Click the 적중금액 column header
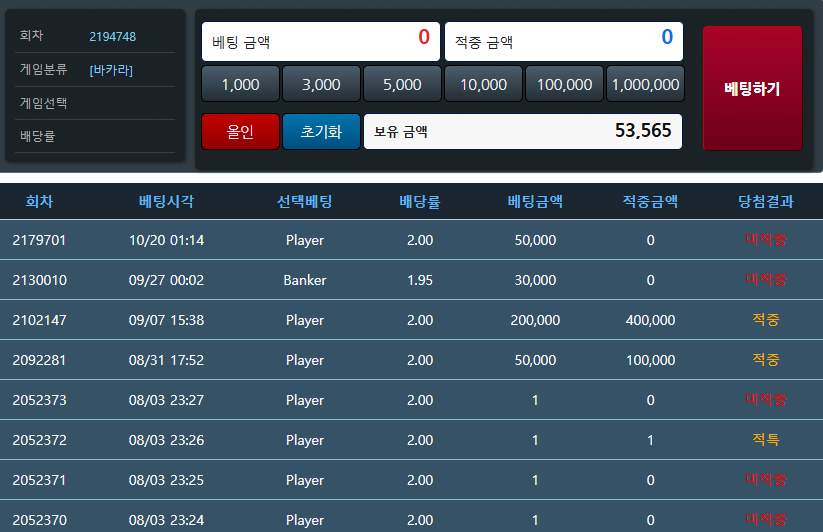Viewport: 823px width, 532px height. [x=650, y=201]
